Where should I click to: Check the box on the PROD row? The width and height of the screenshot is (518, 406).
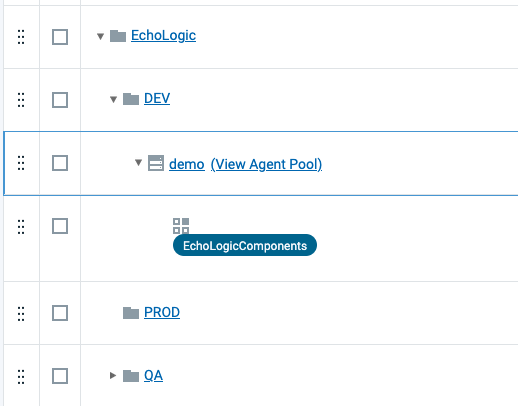(60, 313)
